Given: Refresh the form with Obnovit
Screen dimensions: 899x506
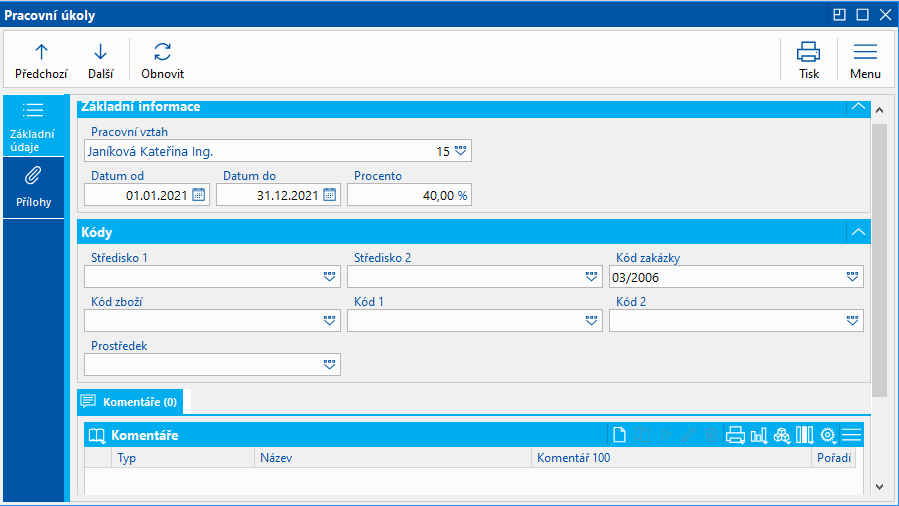Looking at the screenshot, I should click(162, 61).
